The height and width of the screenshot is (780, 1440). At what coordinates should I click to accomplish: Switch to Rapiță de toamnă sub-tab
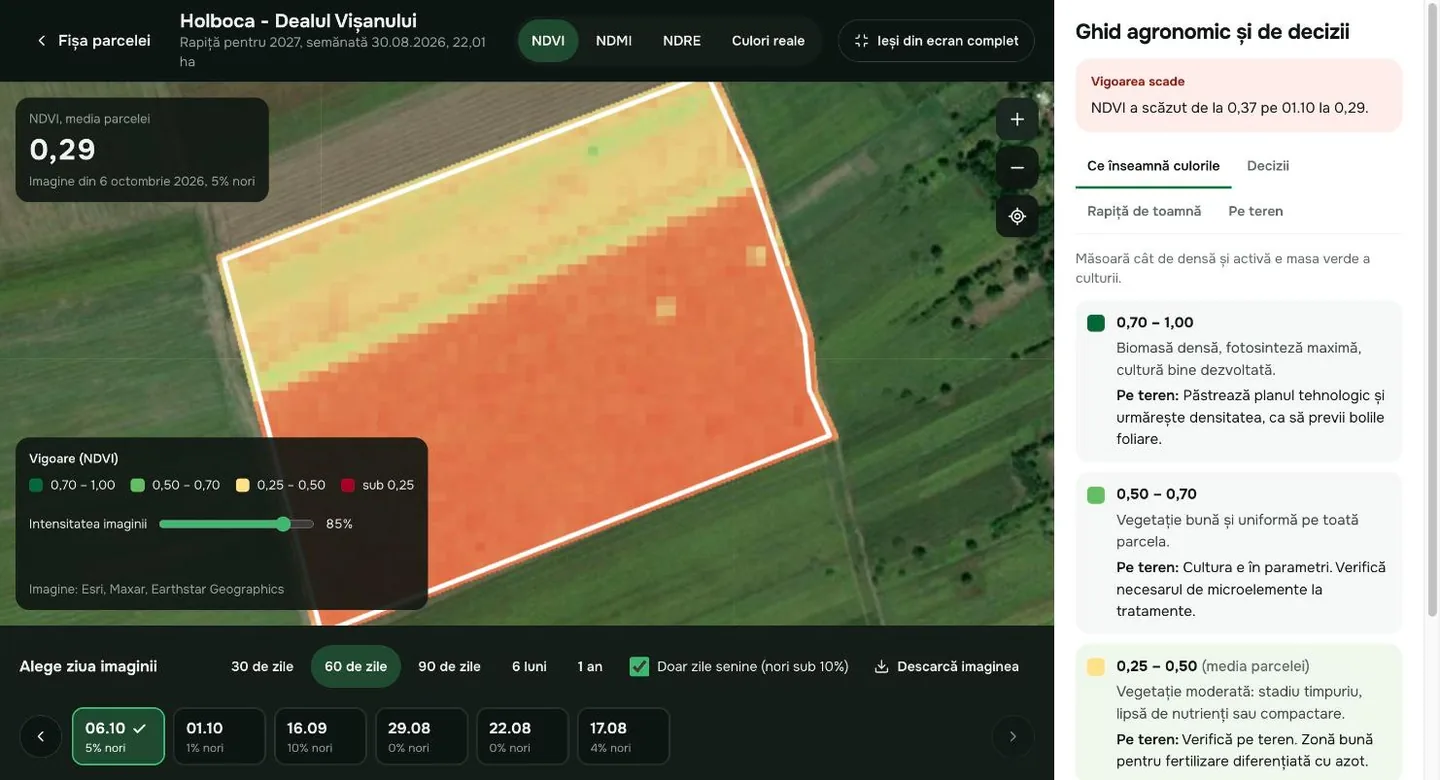tap(1144, 211)
